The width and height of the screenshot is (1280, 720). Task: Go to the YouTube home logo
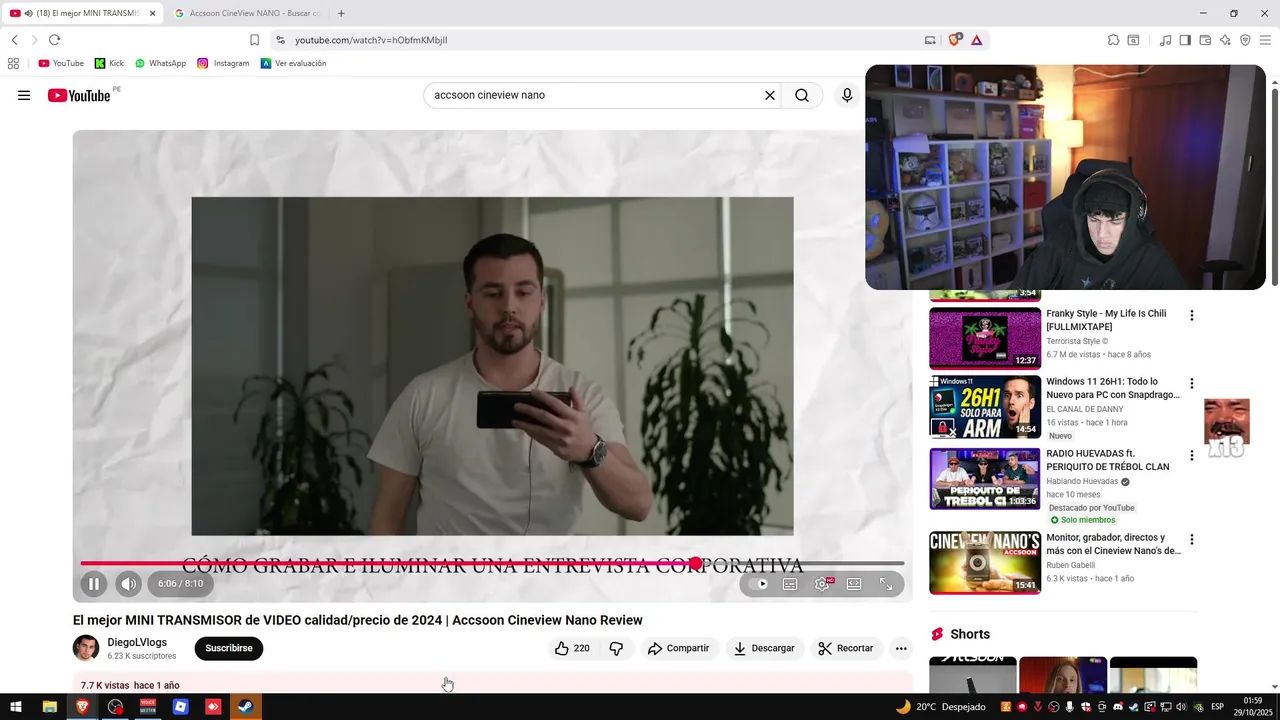coord(79,95)
